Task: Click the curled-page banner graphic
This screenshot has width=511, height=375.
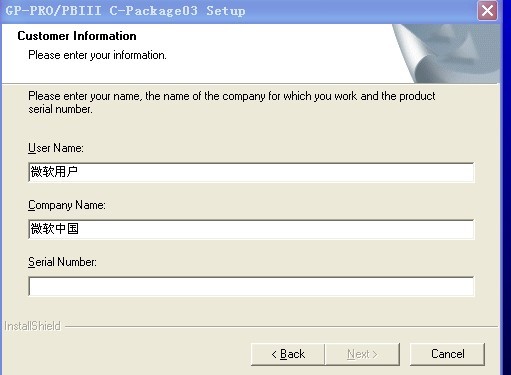Action: click(447, 53)
